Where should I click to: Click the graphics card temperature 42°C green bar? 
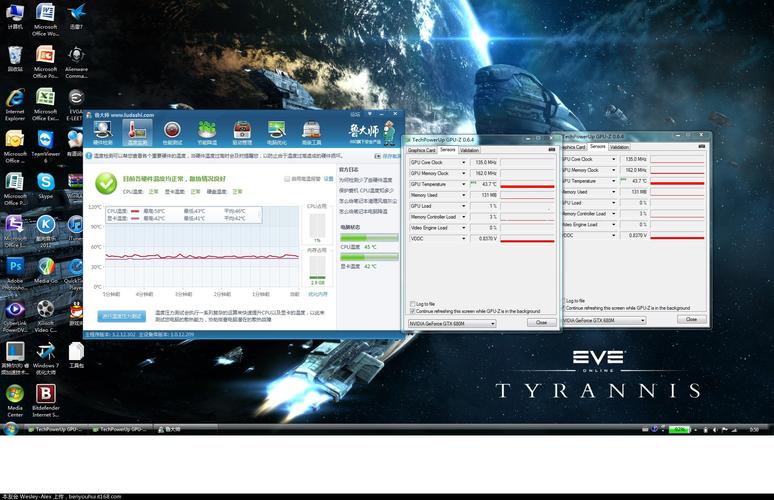pos(369,257)
